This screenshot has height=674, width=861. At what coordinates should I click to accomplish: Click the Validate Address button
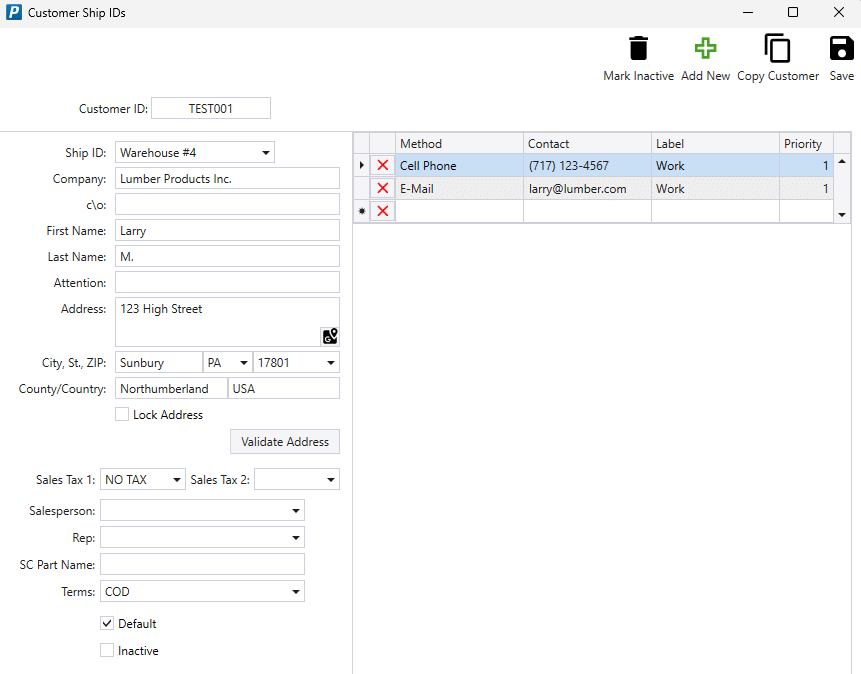[284, 441]
